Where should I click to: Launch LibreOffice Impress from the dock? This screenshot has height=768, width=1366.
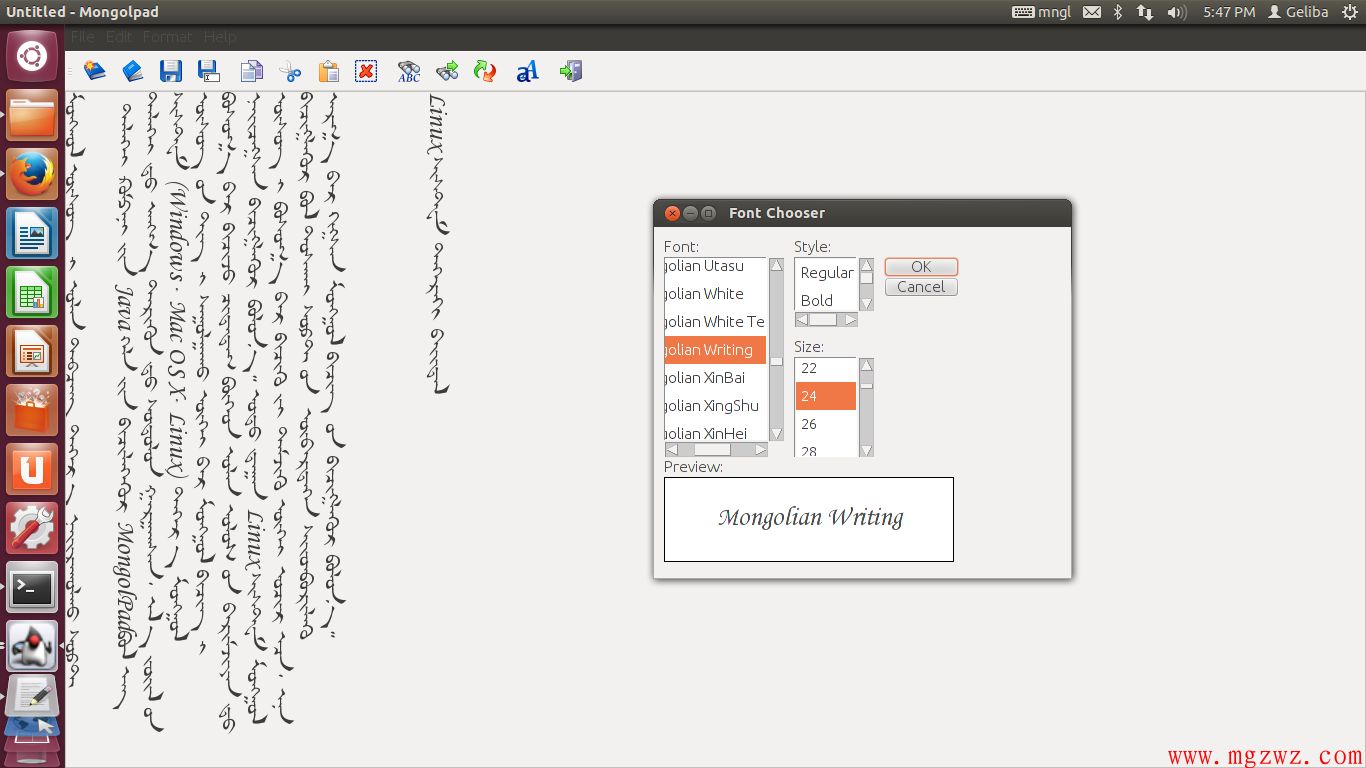32,352
